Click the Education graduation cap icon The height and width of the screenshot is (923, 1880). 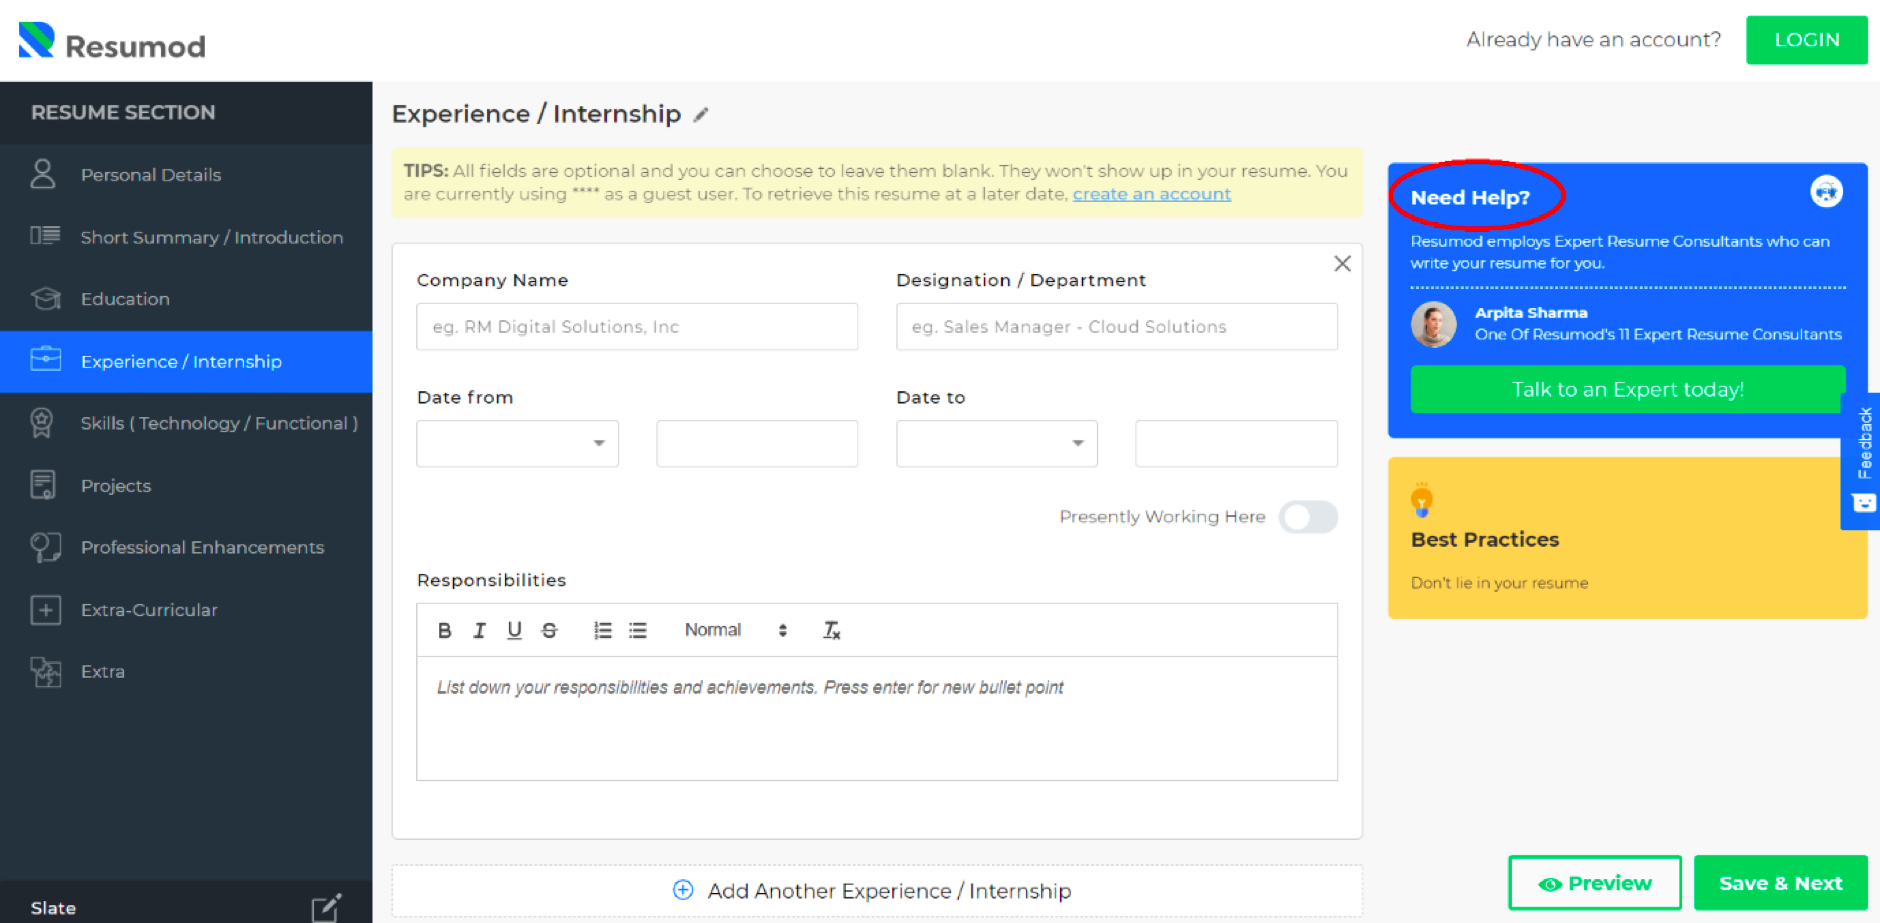[45, 298]
